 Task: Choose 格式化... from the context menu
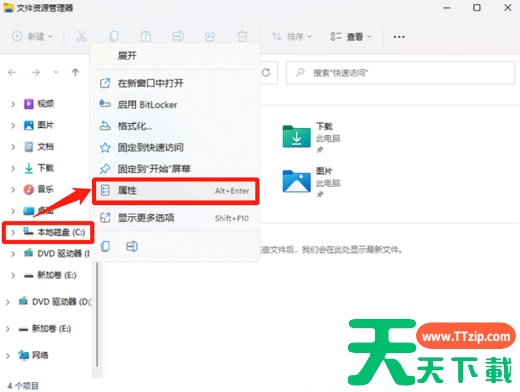(176, 126)
